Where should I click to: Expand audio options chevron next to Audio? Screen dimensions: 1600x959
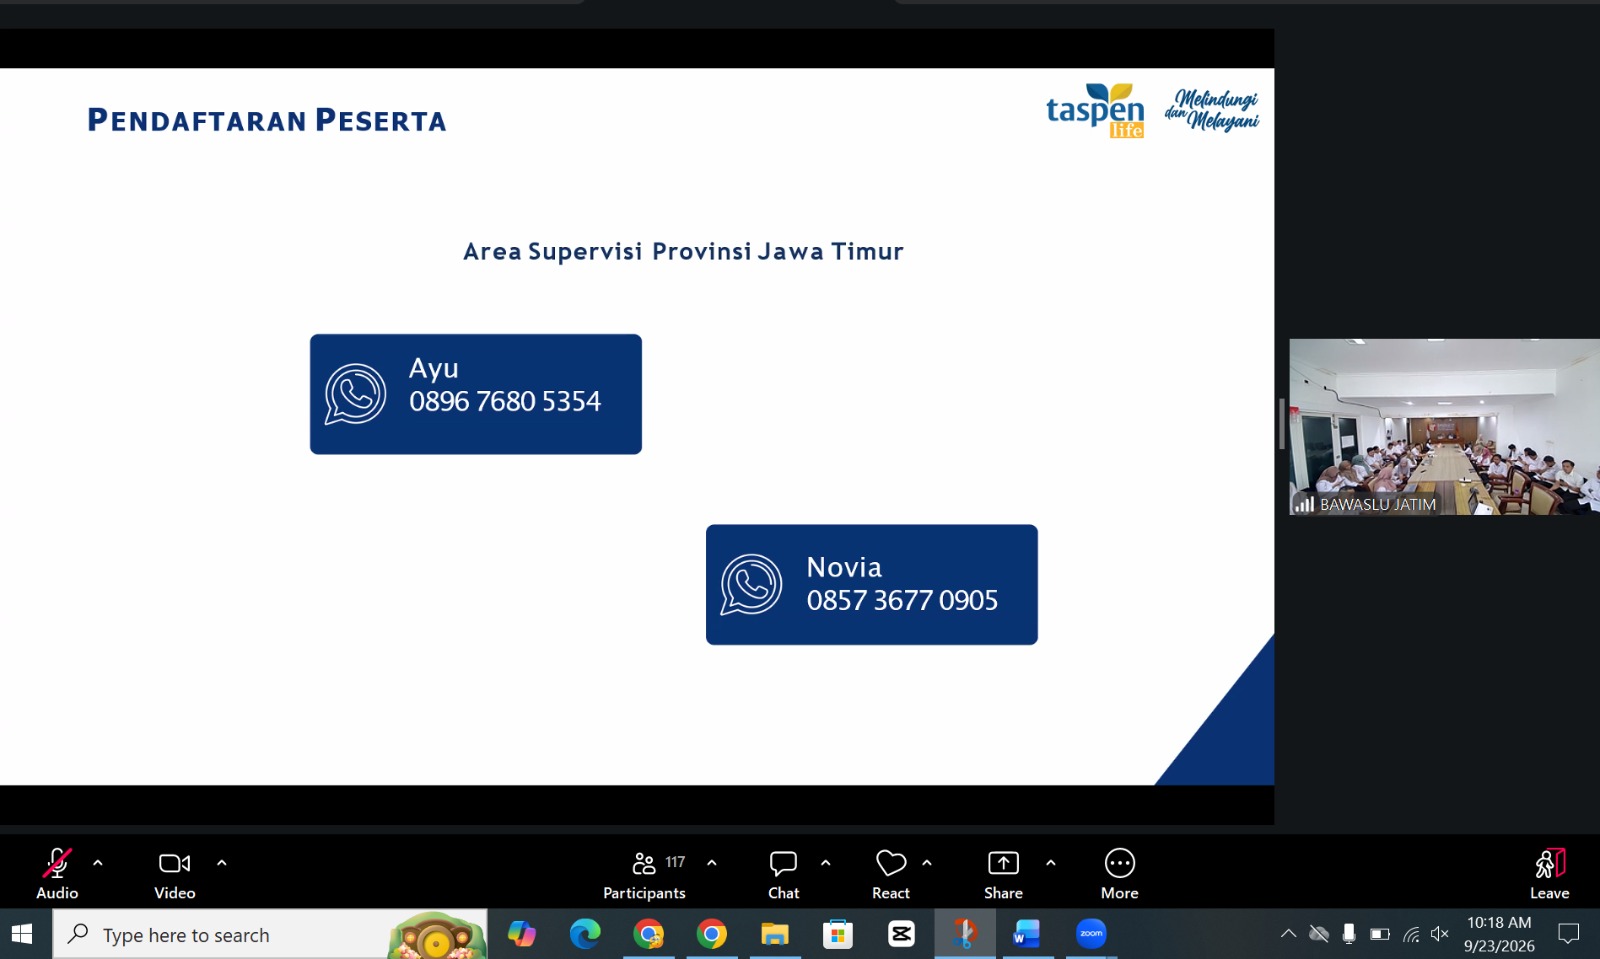tap(98, 862)
